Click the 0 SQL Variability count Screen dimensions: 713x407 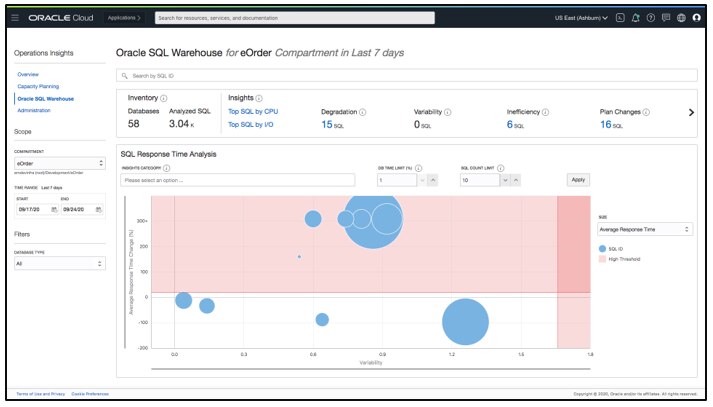click(422, 124)
